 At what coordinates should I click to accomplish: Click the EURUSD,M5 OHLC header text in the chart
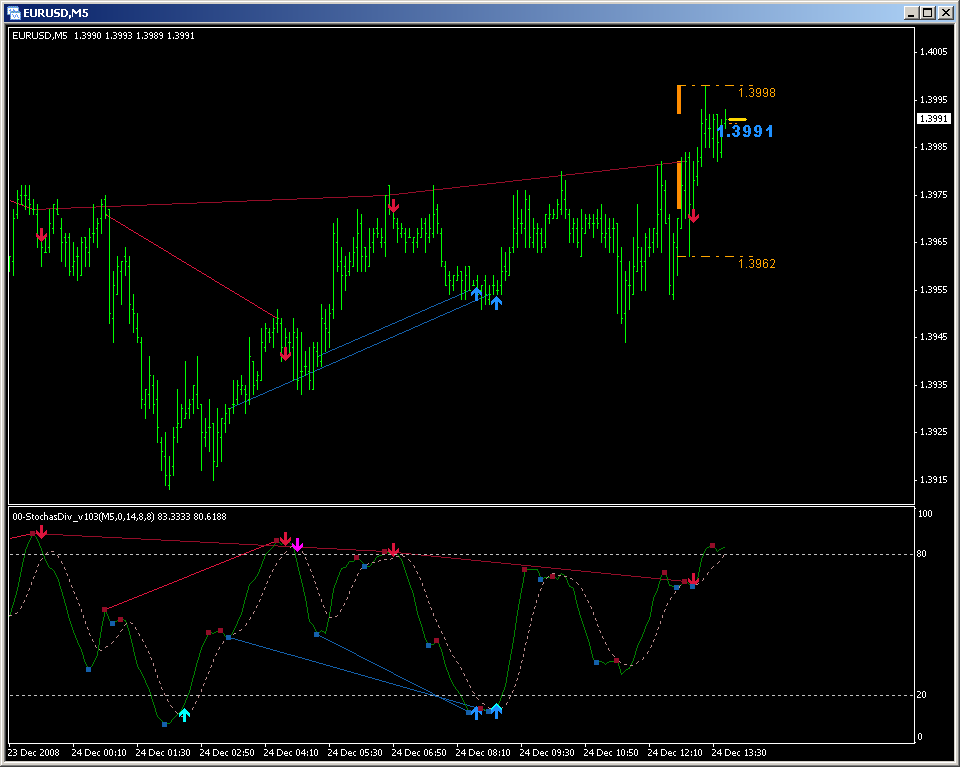[x=103, y=36]
